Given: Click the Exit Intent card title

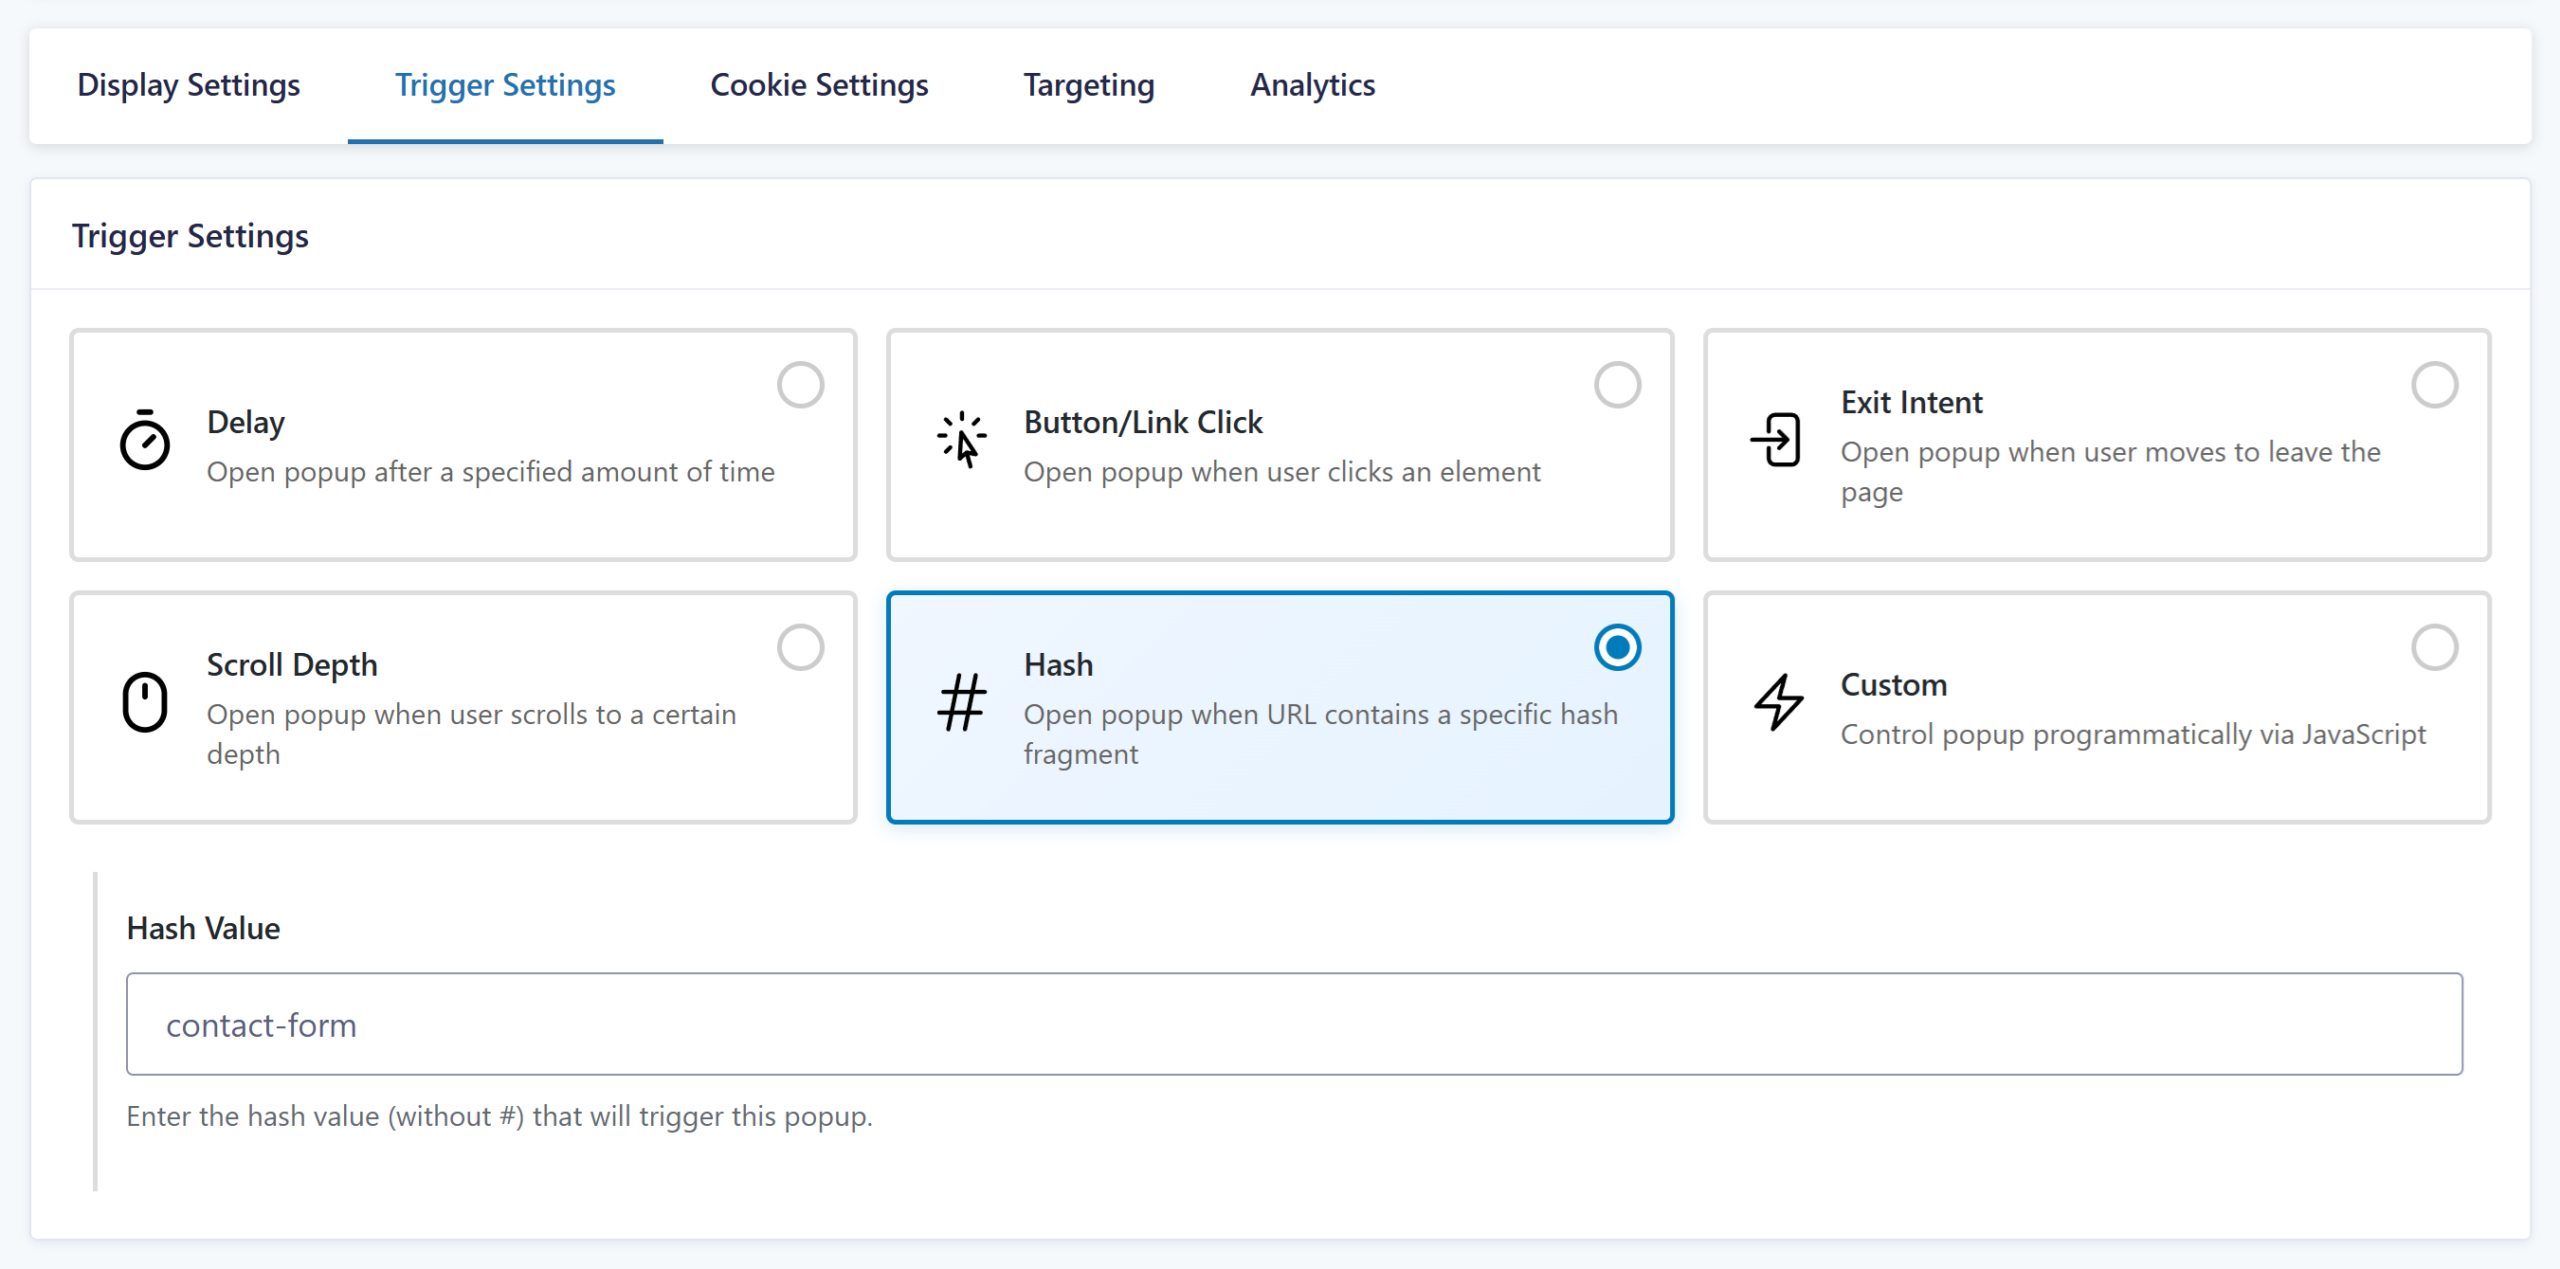Looking at the screenshot, I should 1911,402.
